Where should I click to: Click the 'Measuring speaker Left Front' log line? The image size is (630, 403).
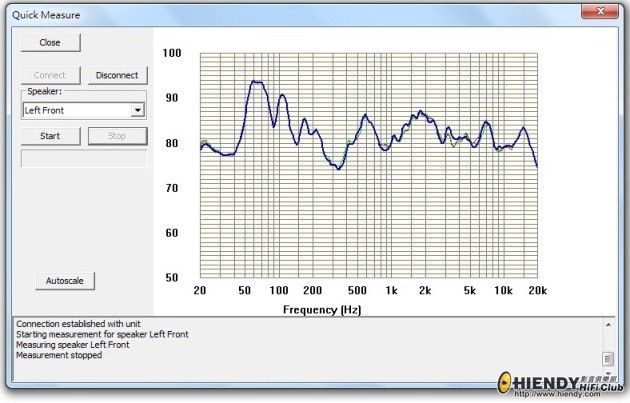pyautogui.click(x=72, y=345)
